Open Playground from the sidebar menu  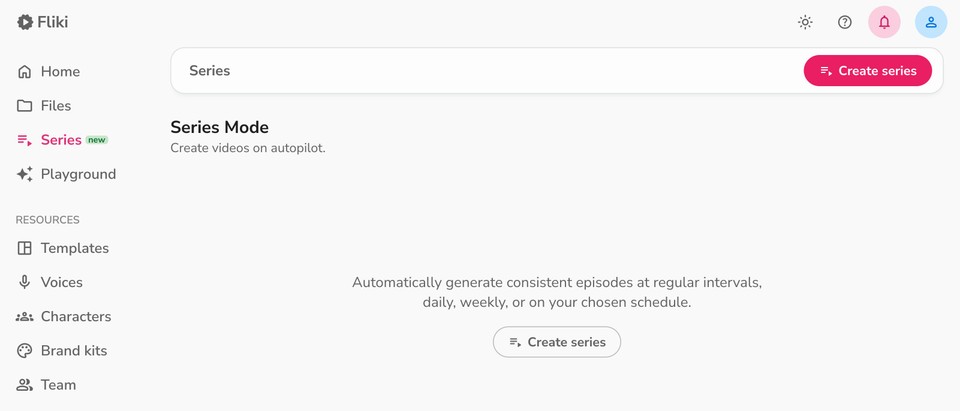click(x=78, y=174)
